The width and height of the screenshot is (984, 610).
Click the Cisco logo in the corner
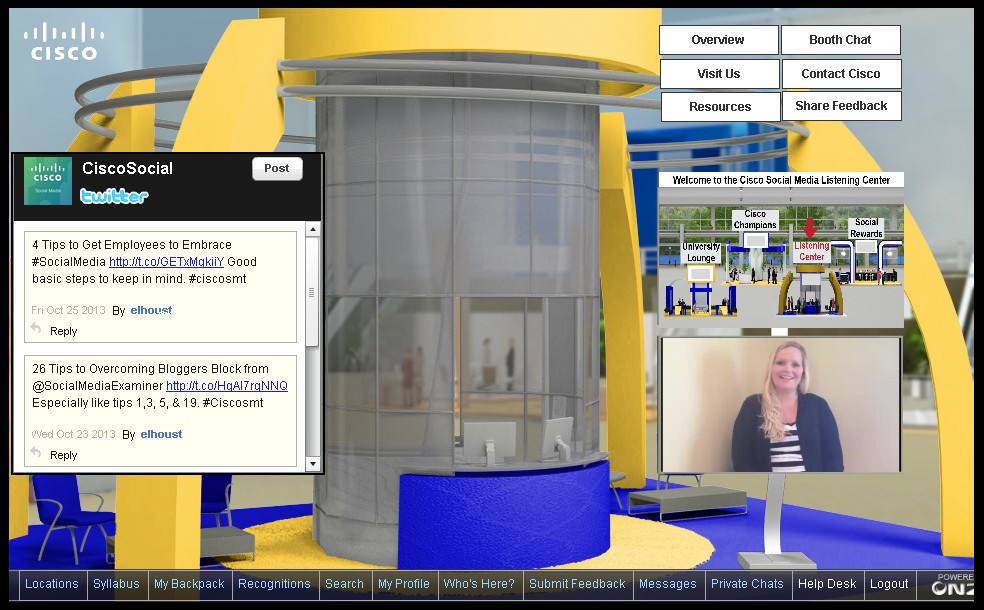(64, 41)
